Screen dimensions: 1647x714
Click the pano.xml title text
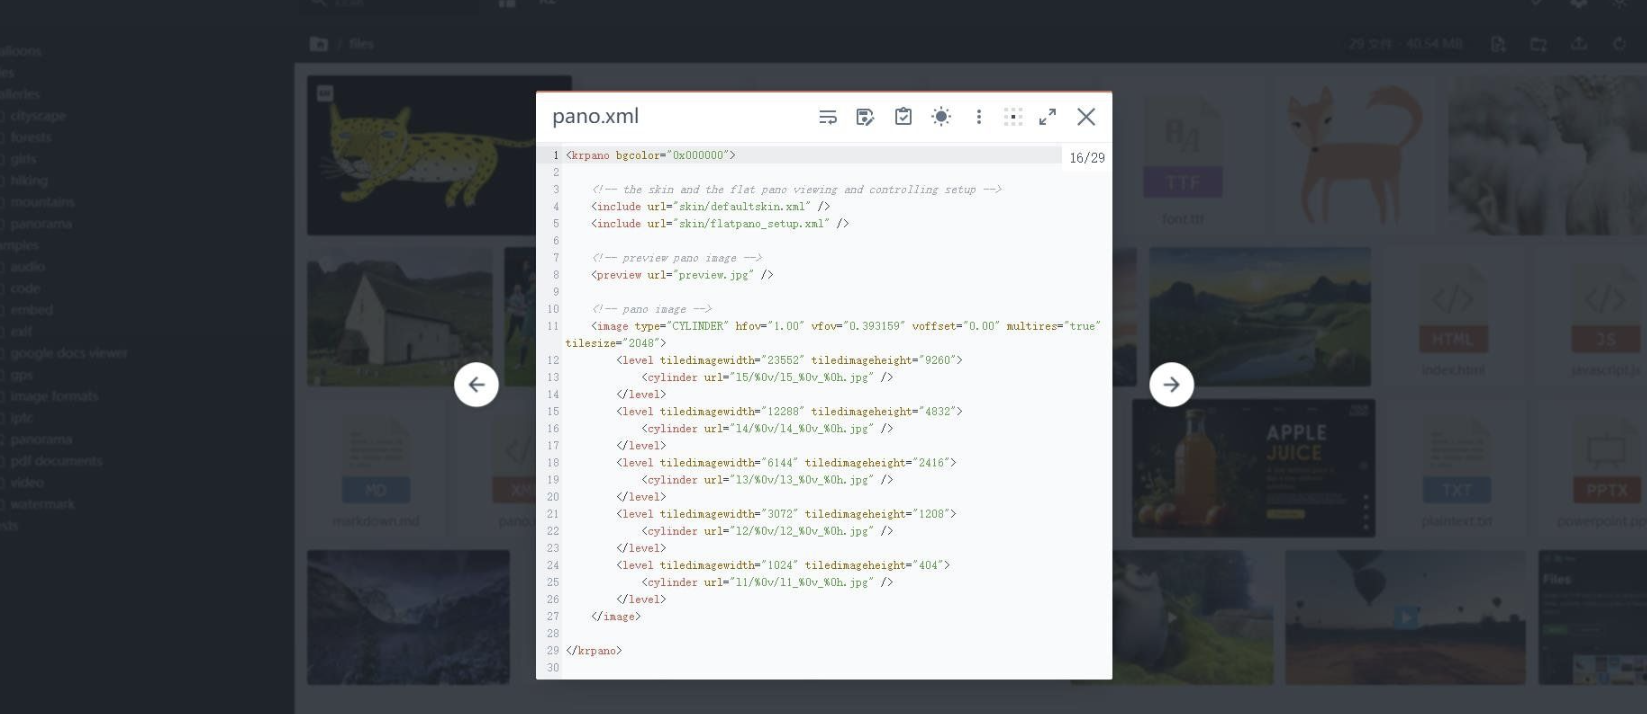click(x=595, y=116)
